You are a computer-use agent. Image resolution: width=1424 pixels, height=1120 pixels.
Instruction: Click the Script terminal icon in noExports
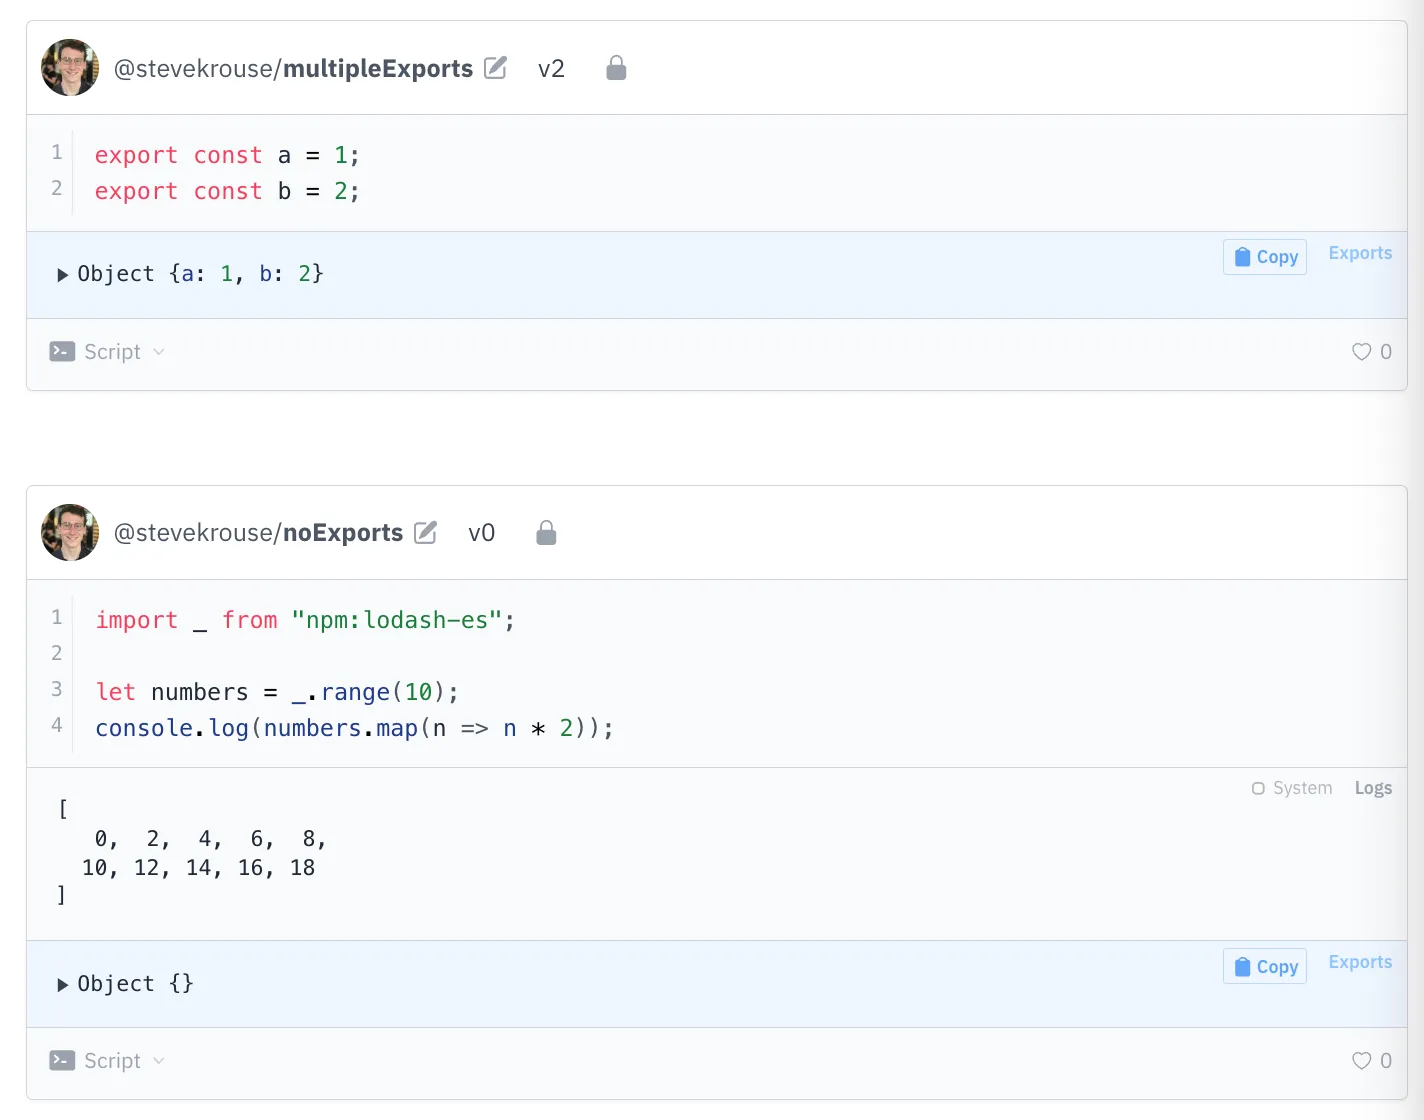[x=62, y=1061]
